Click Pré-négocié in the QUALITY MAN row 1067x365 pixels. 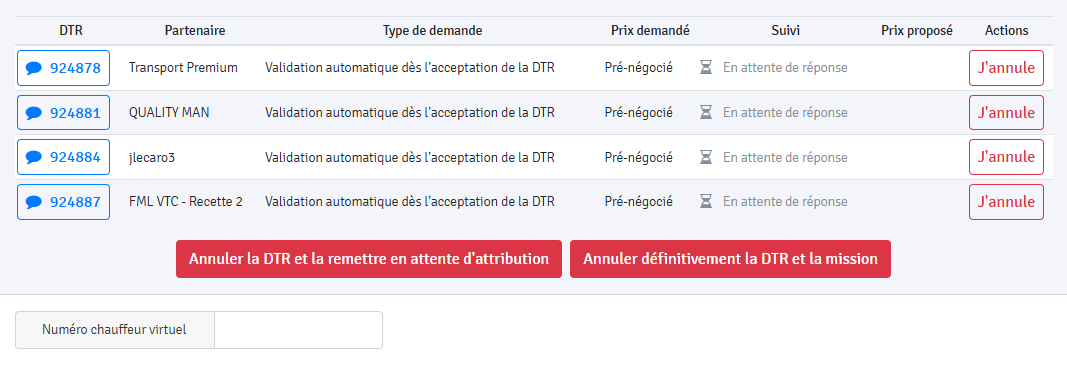(638, 112)
